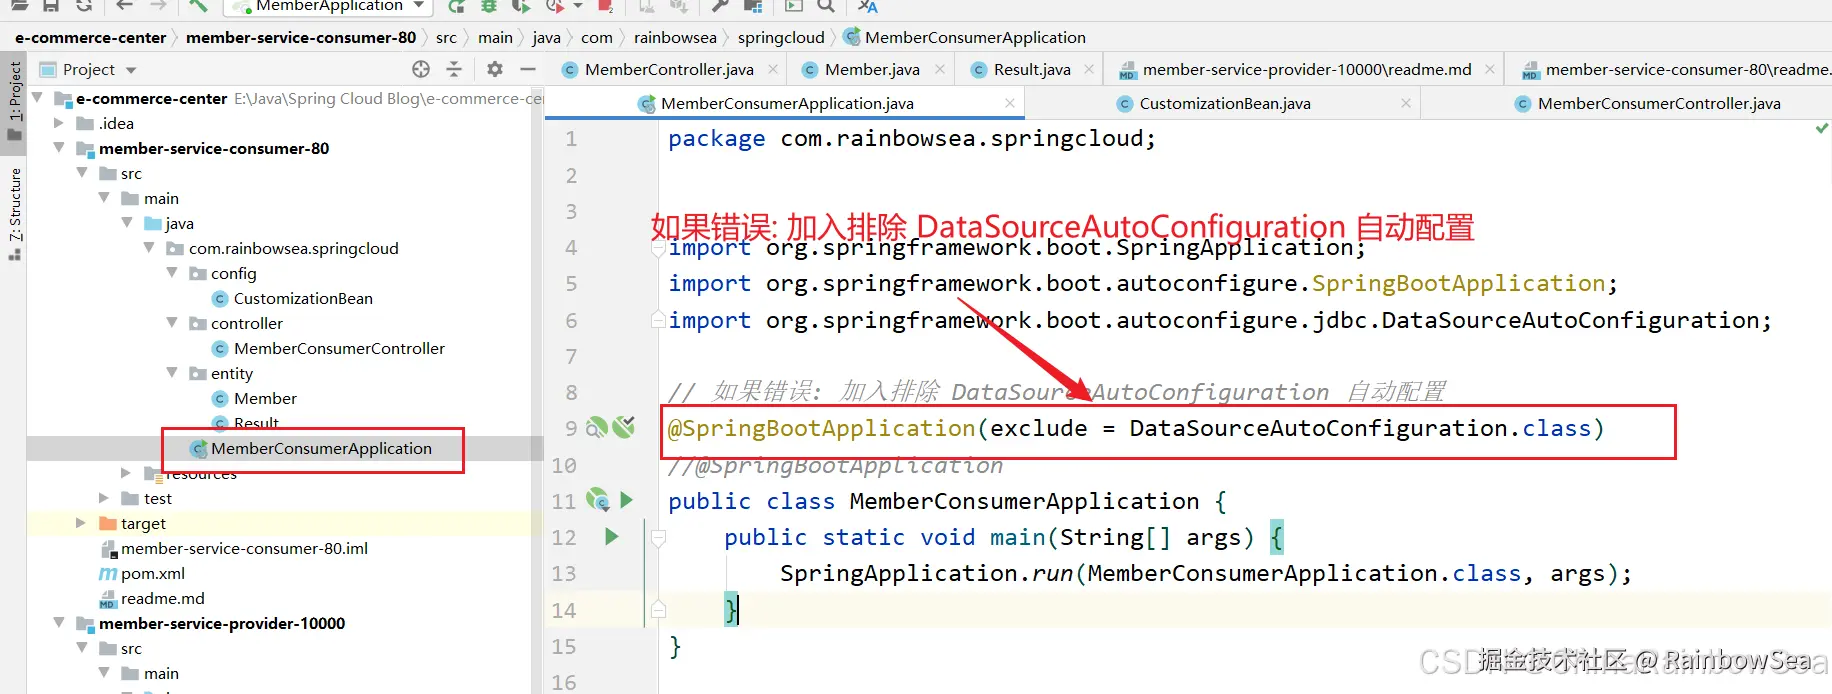Collapse the member-service-provider-10000 module
Image resolution: width=1832 pixels, height=694 pixels.
[59, 623]
